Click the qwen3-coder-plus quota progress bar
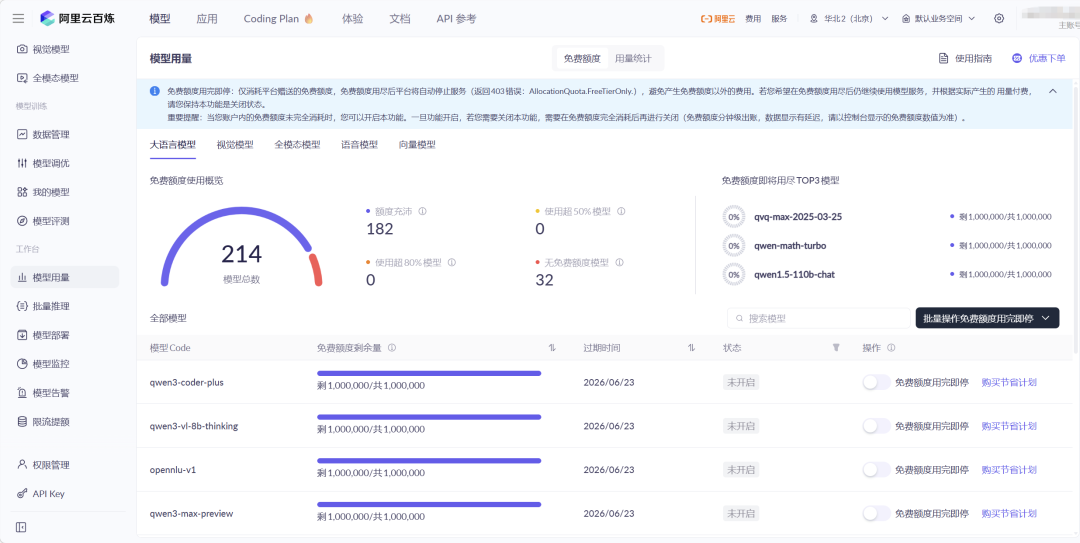1080x543 pixels. point(428,373)
